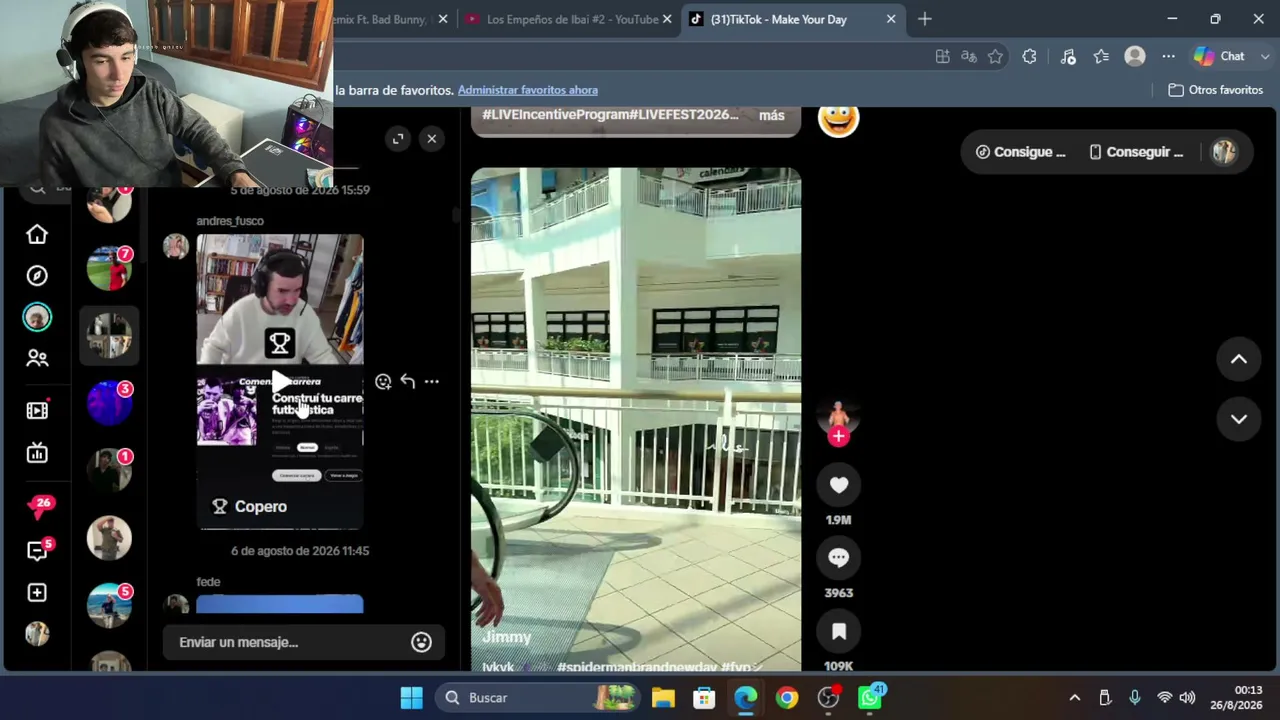Like the video with the heart icon
Viewport: 1280px width, 720px height.
(839, 485)
